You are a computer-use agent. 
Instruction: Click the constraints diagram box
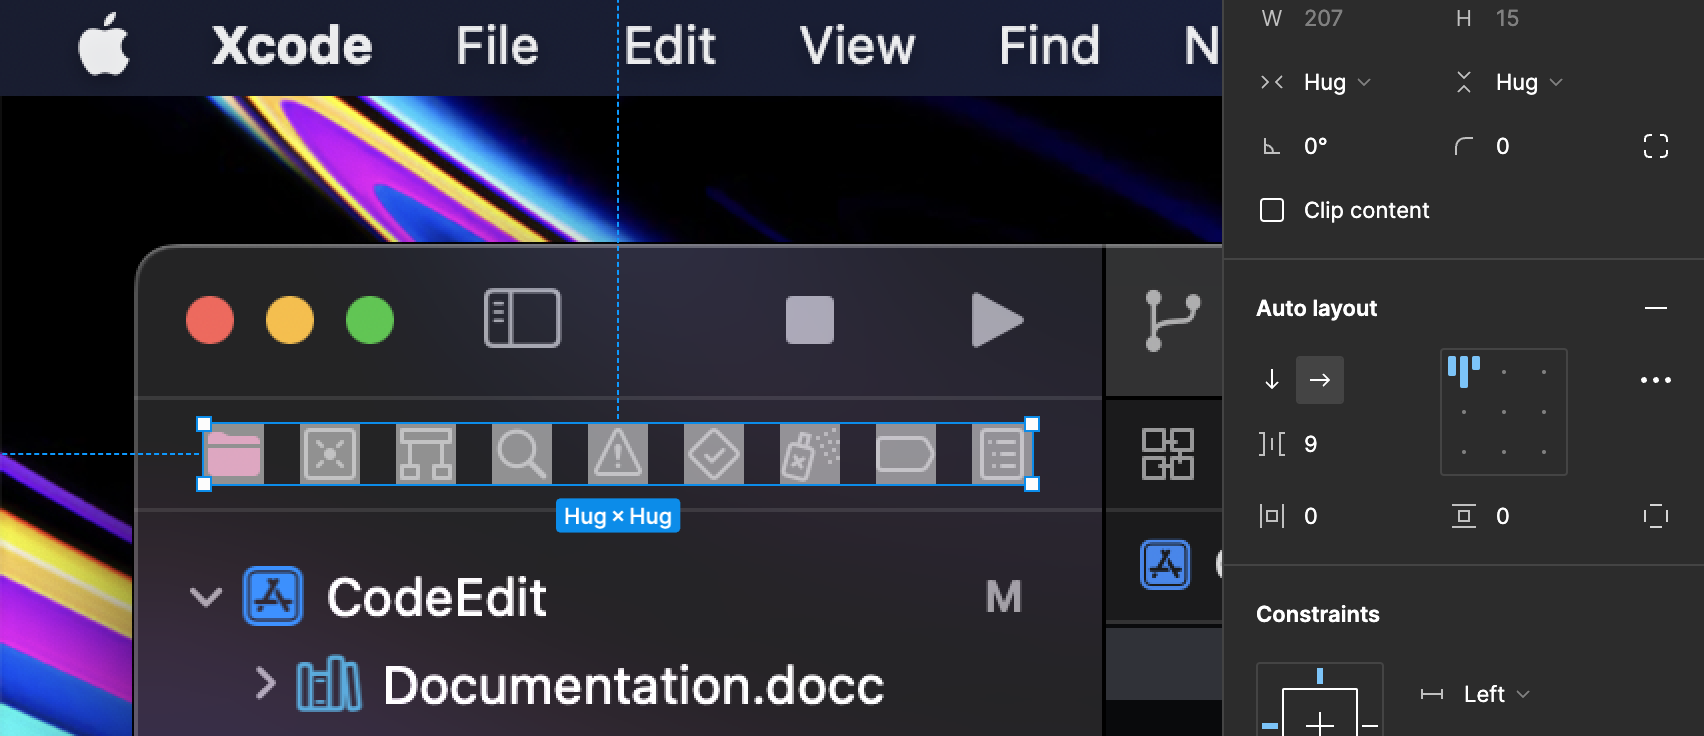point(1320,700)
